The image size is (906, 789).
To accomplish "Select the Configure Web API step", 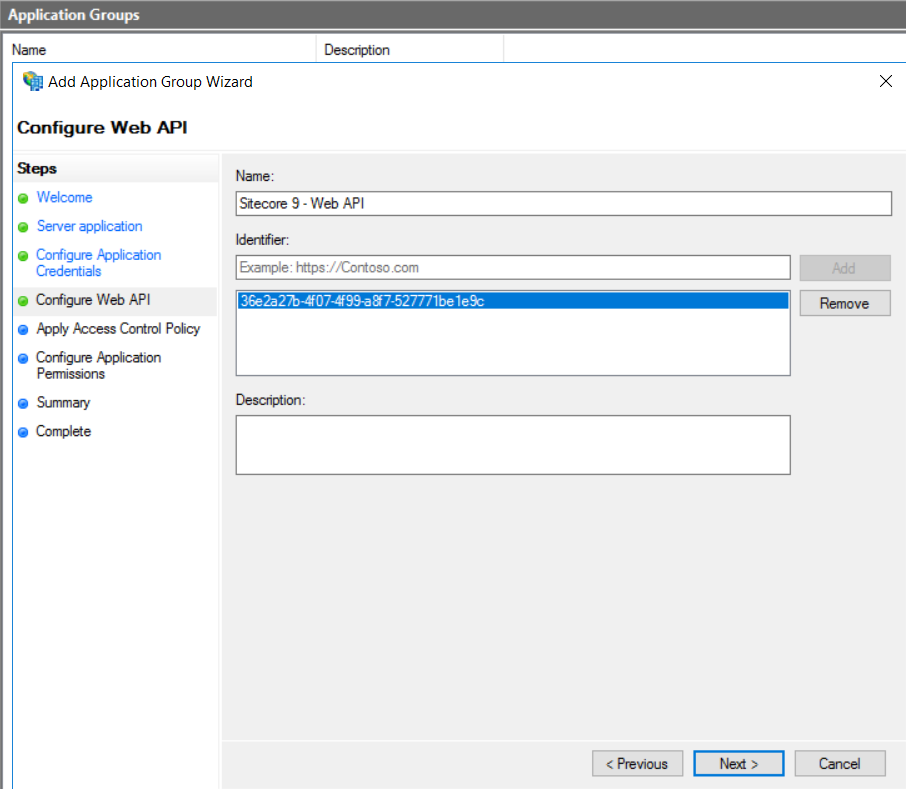I will 93,300.
